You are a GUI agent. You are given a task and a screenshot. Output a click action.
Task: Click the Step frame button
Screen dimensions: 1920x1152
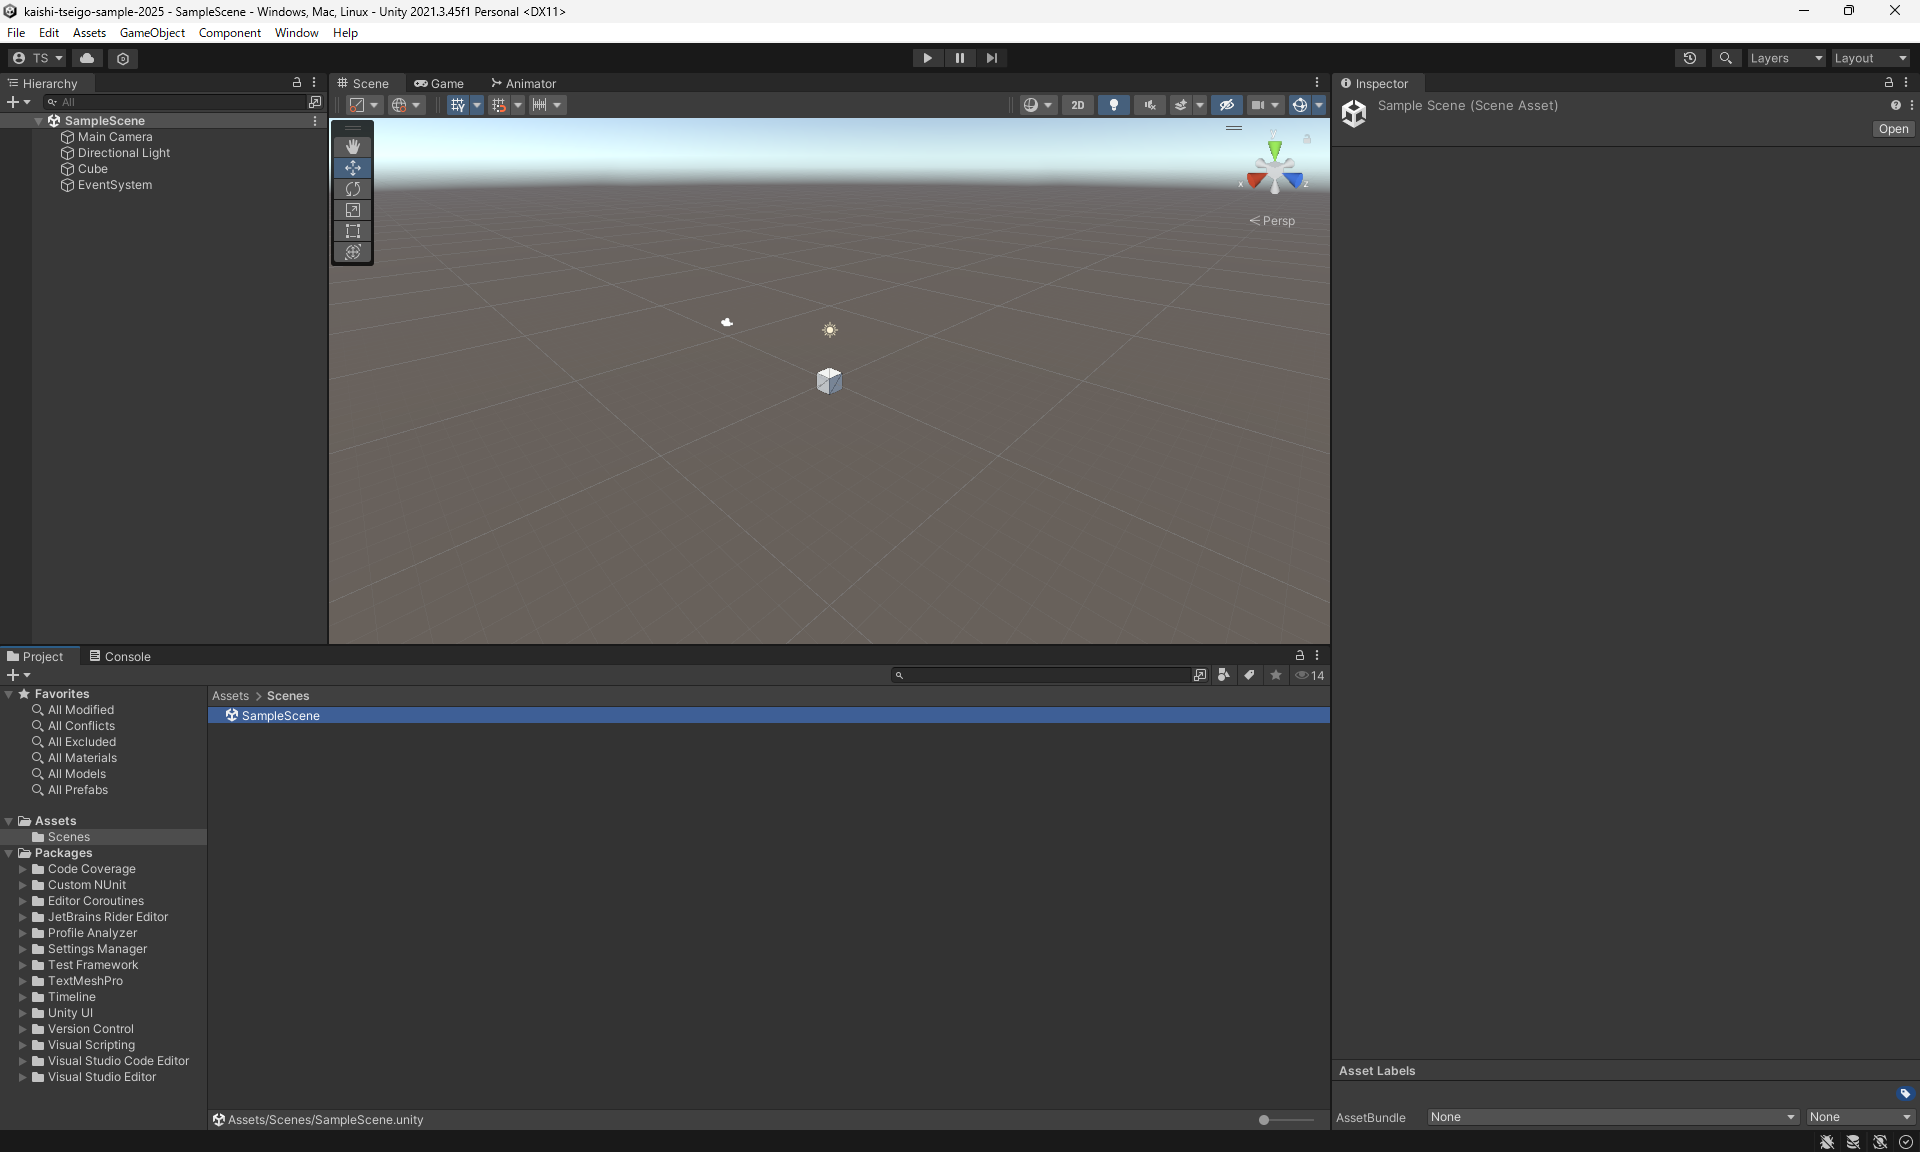991,58
